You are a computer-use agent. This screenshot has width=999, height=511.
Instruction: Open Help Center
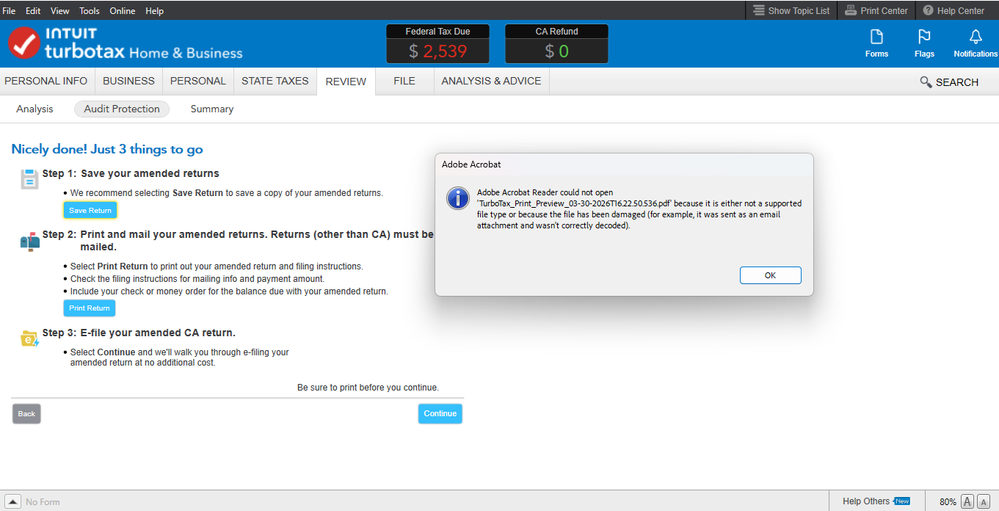pyautogui.click(x=954, y=11)
